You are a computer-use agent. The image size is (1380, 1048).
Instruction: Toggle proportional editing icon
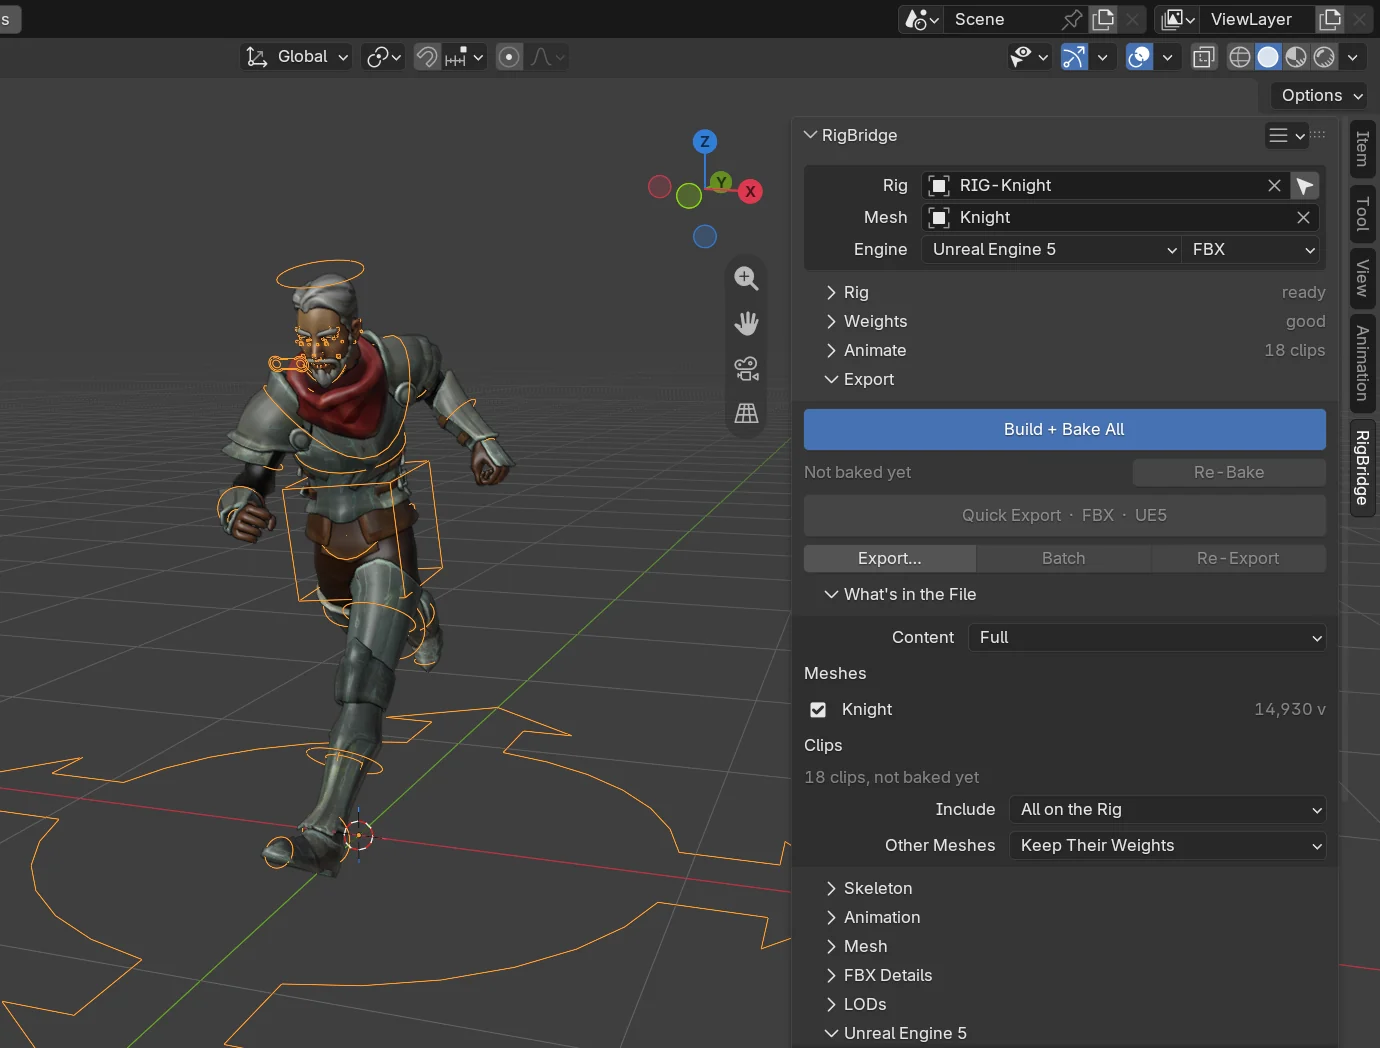509,57
